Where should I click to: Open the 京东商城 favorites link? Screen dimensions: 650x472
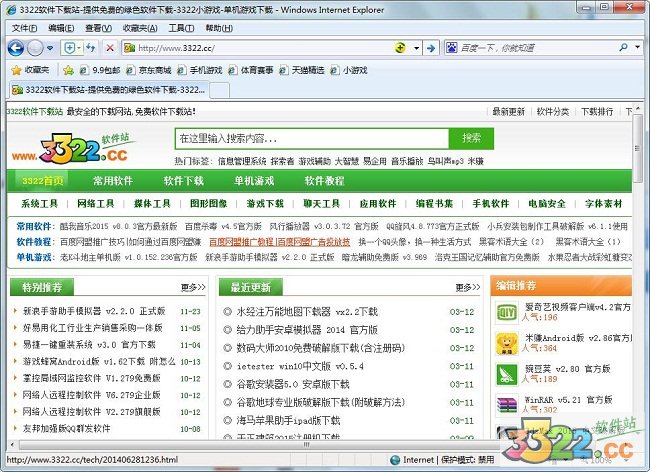pos(148,70)
